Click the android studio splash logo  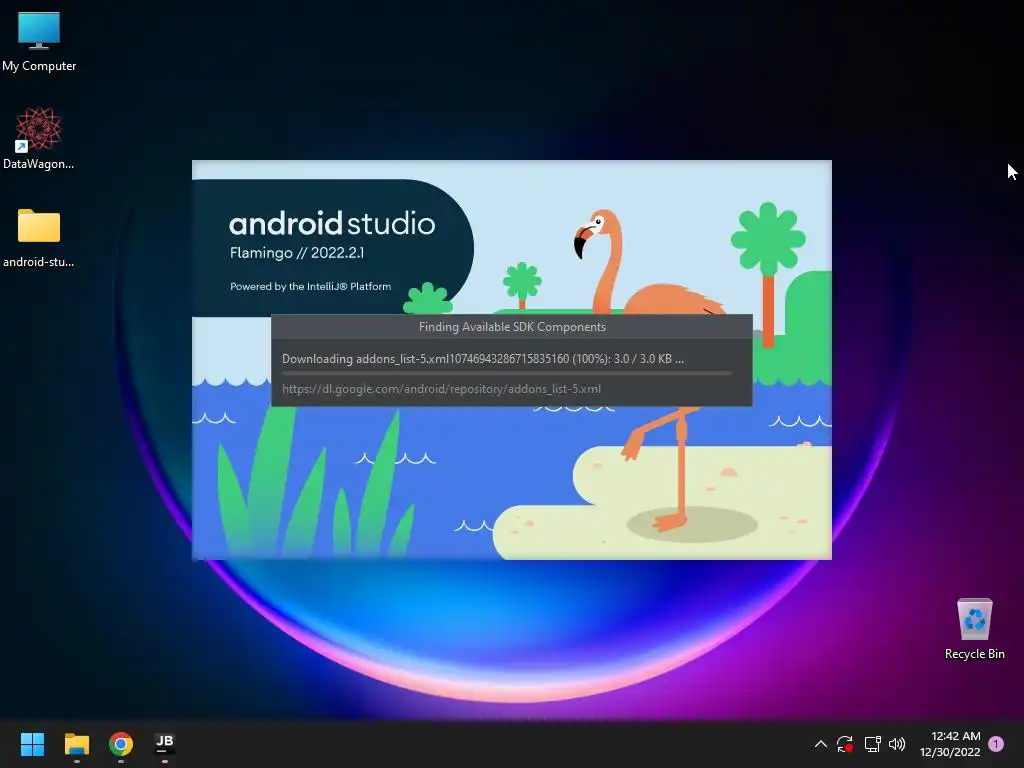tap(332, 223)
